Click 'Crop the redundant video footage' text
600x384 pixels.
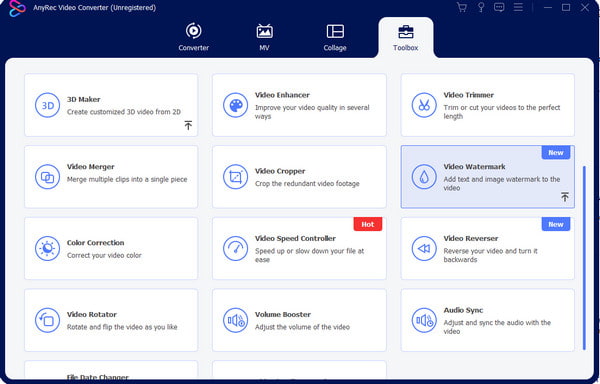coord(307,184)
